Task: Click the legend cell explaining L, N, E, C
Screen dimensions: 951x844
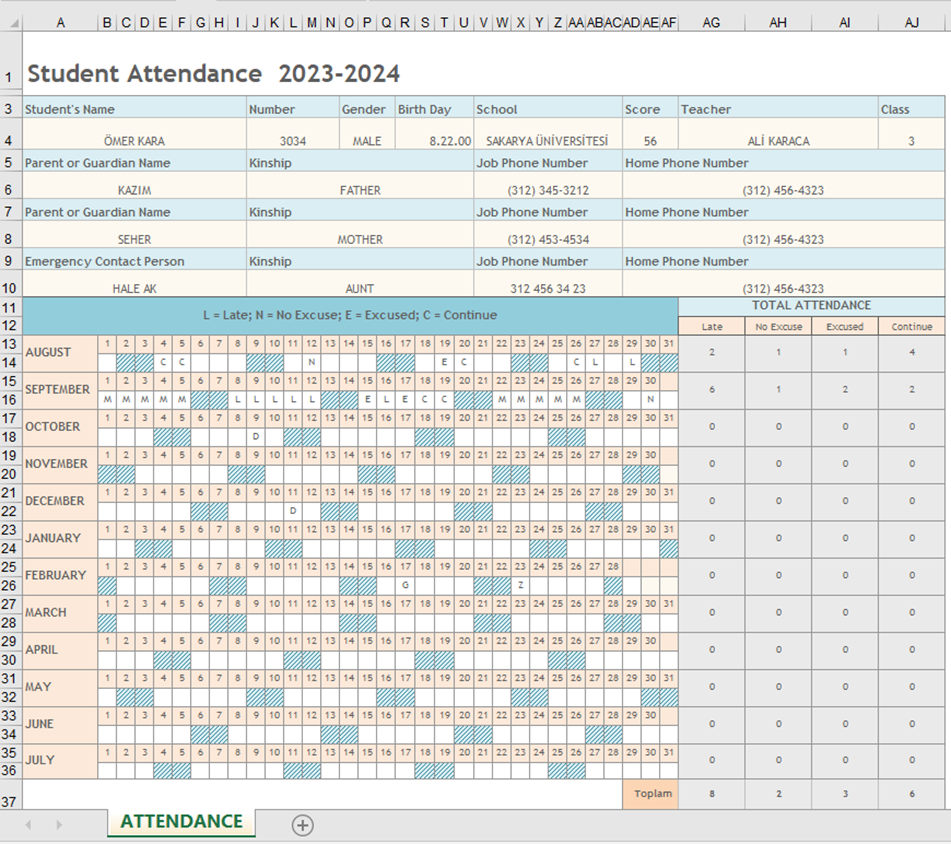Action: [x=350, y=314]
